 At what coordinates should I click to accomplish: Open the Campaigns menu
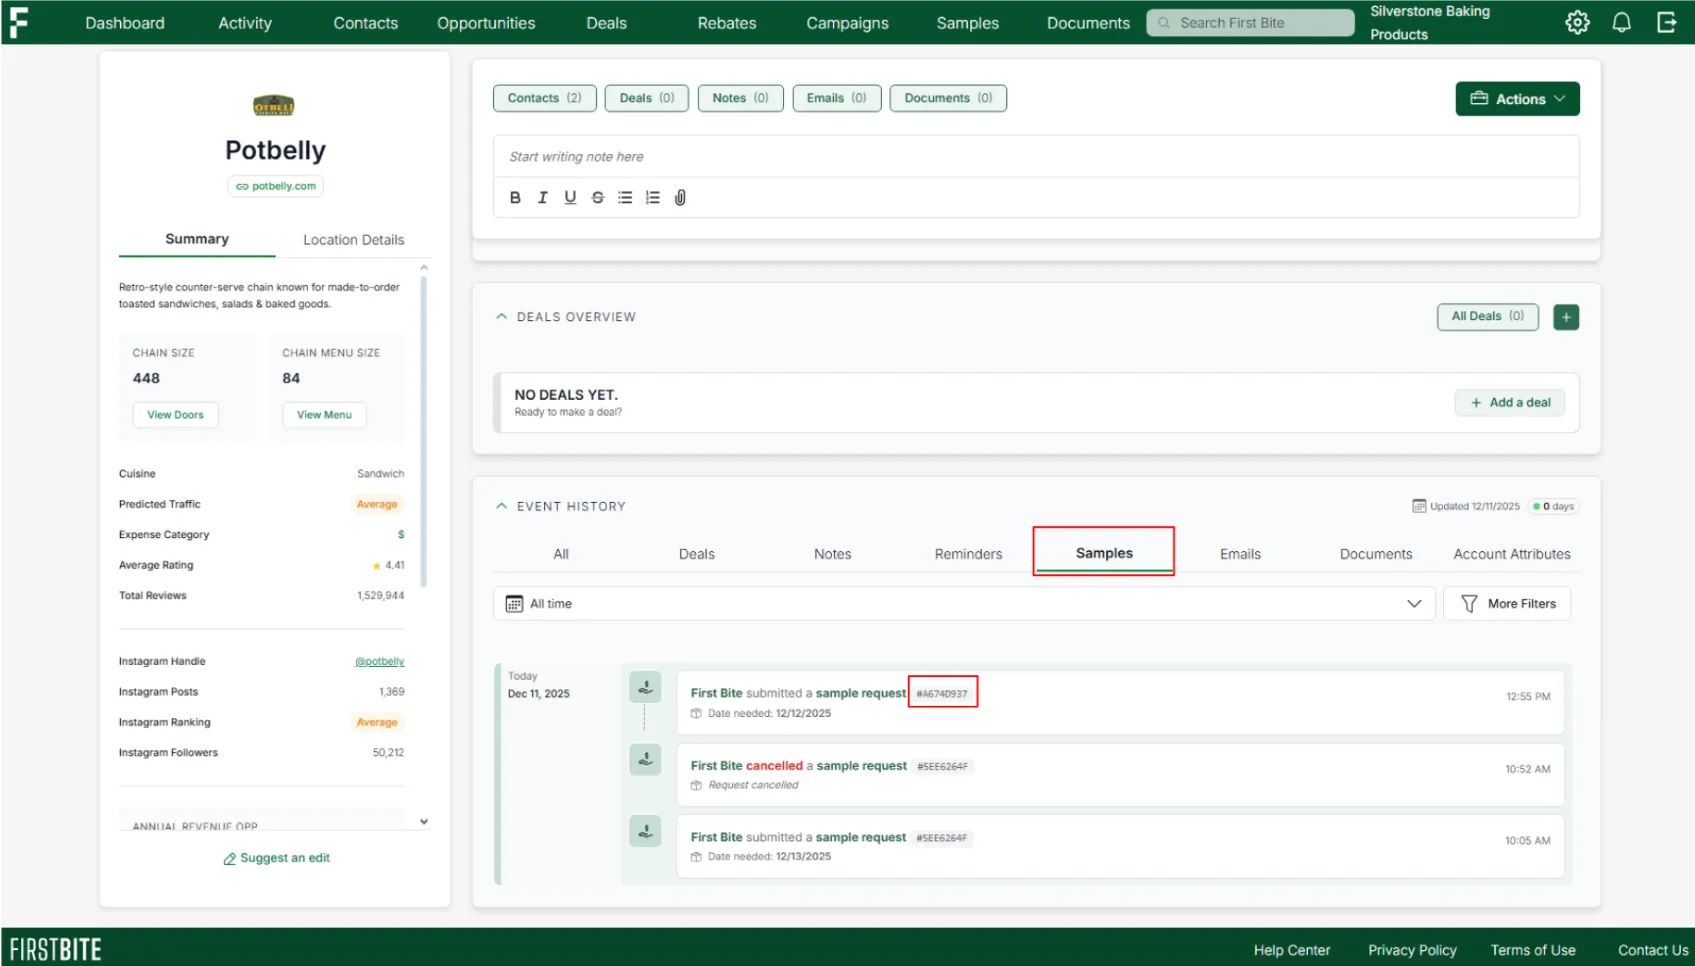pyautogui.click(x=848, y=23)
